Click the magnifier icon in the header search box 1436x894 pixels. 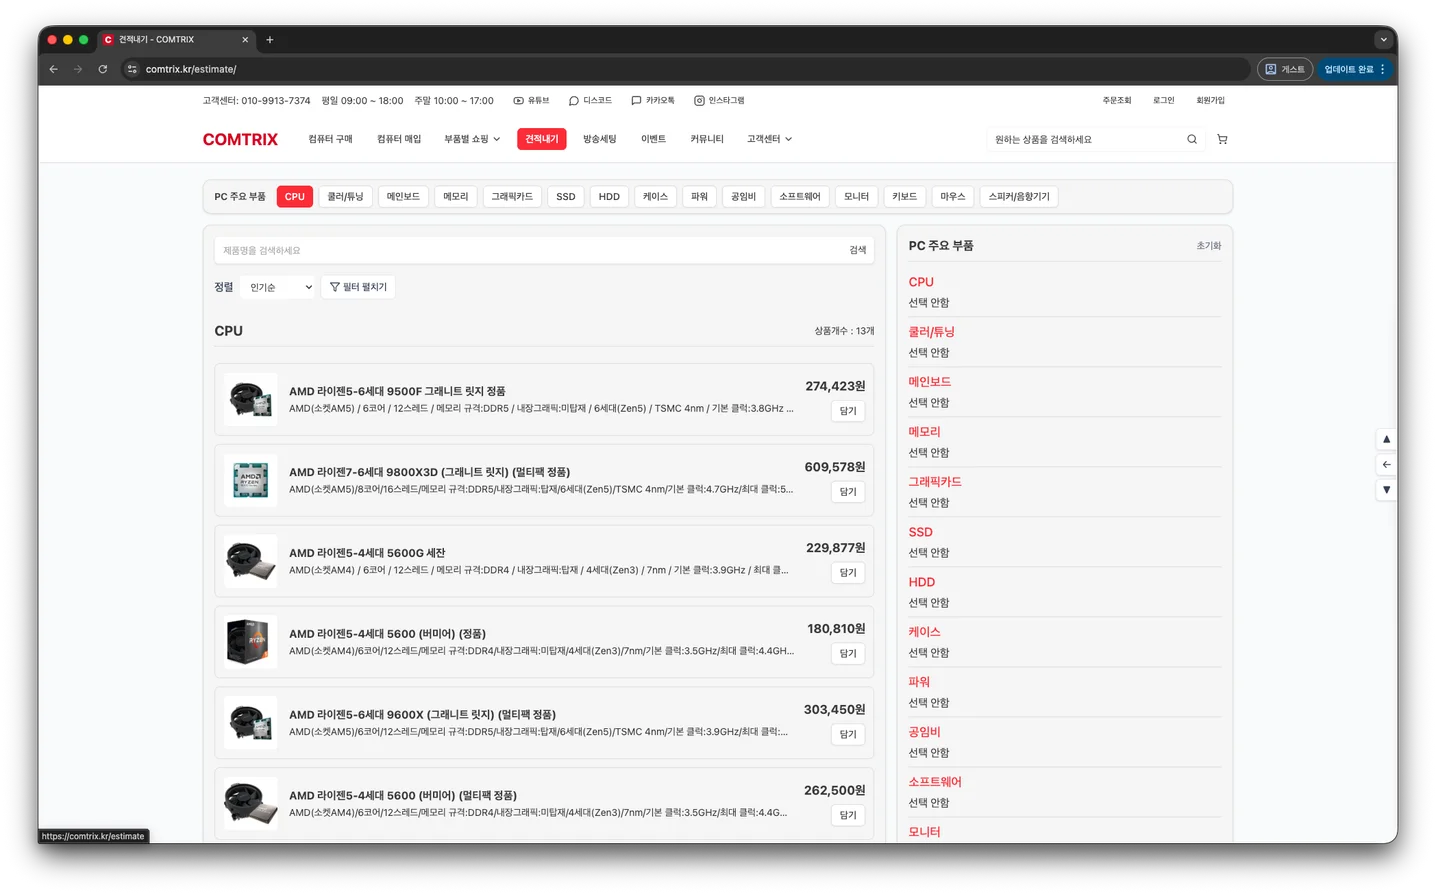(1192, 139)
